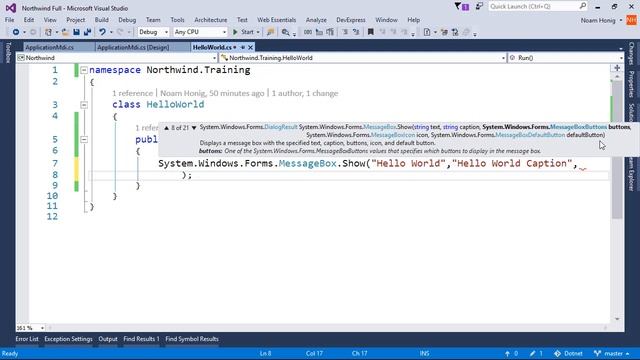Click the Save All toolbar icon
The width and height of the screenshot is (640, 360).
87,32
